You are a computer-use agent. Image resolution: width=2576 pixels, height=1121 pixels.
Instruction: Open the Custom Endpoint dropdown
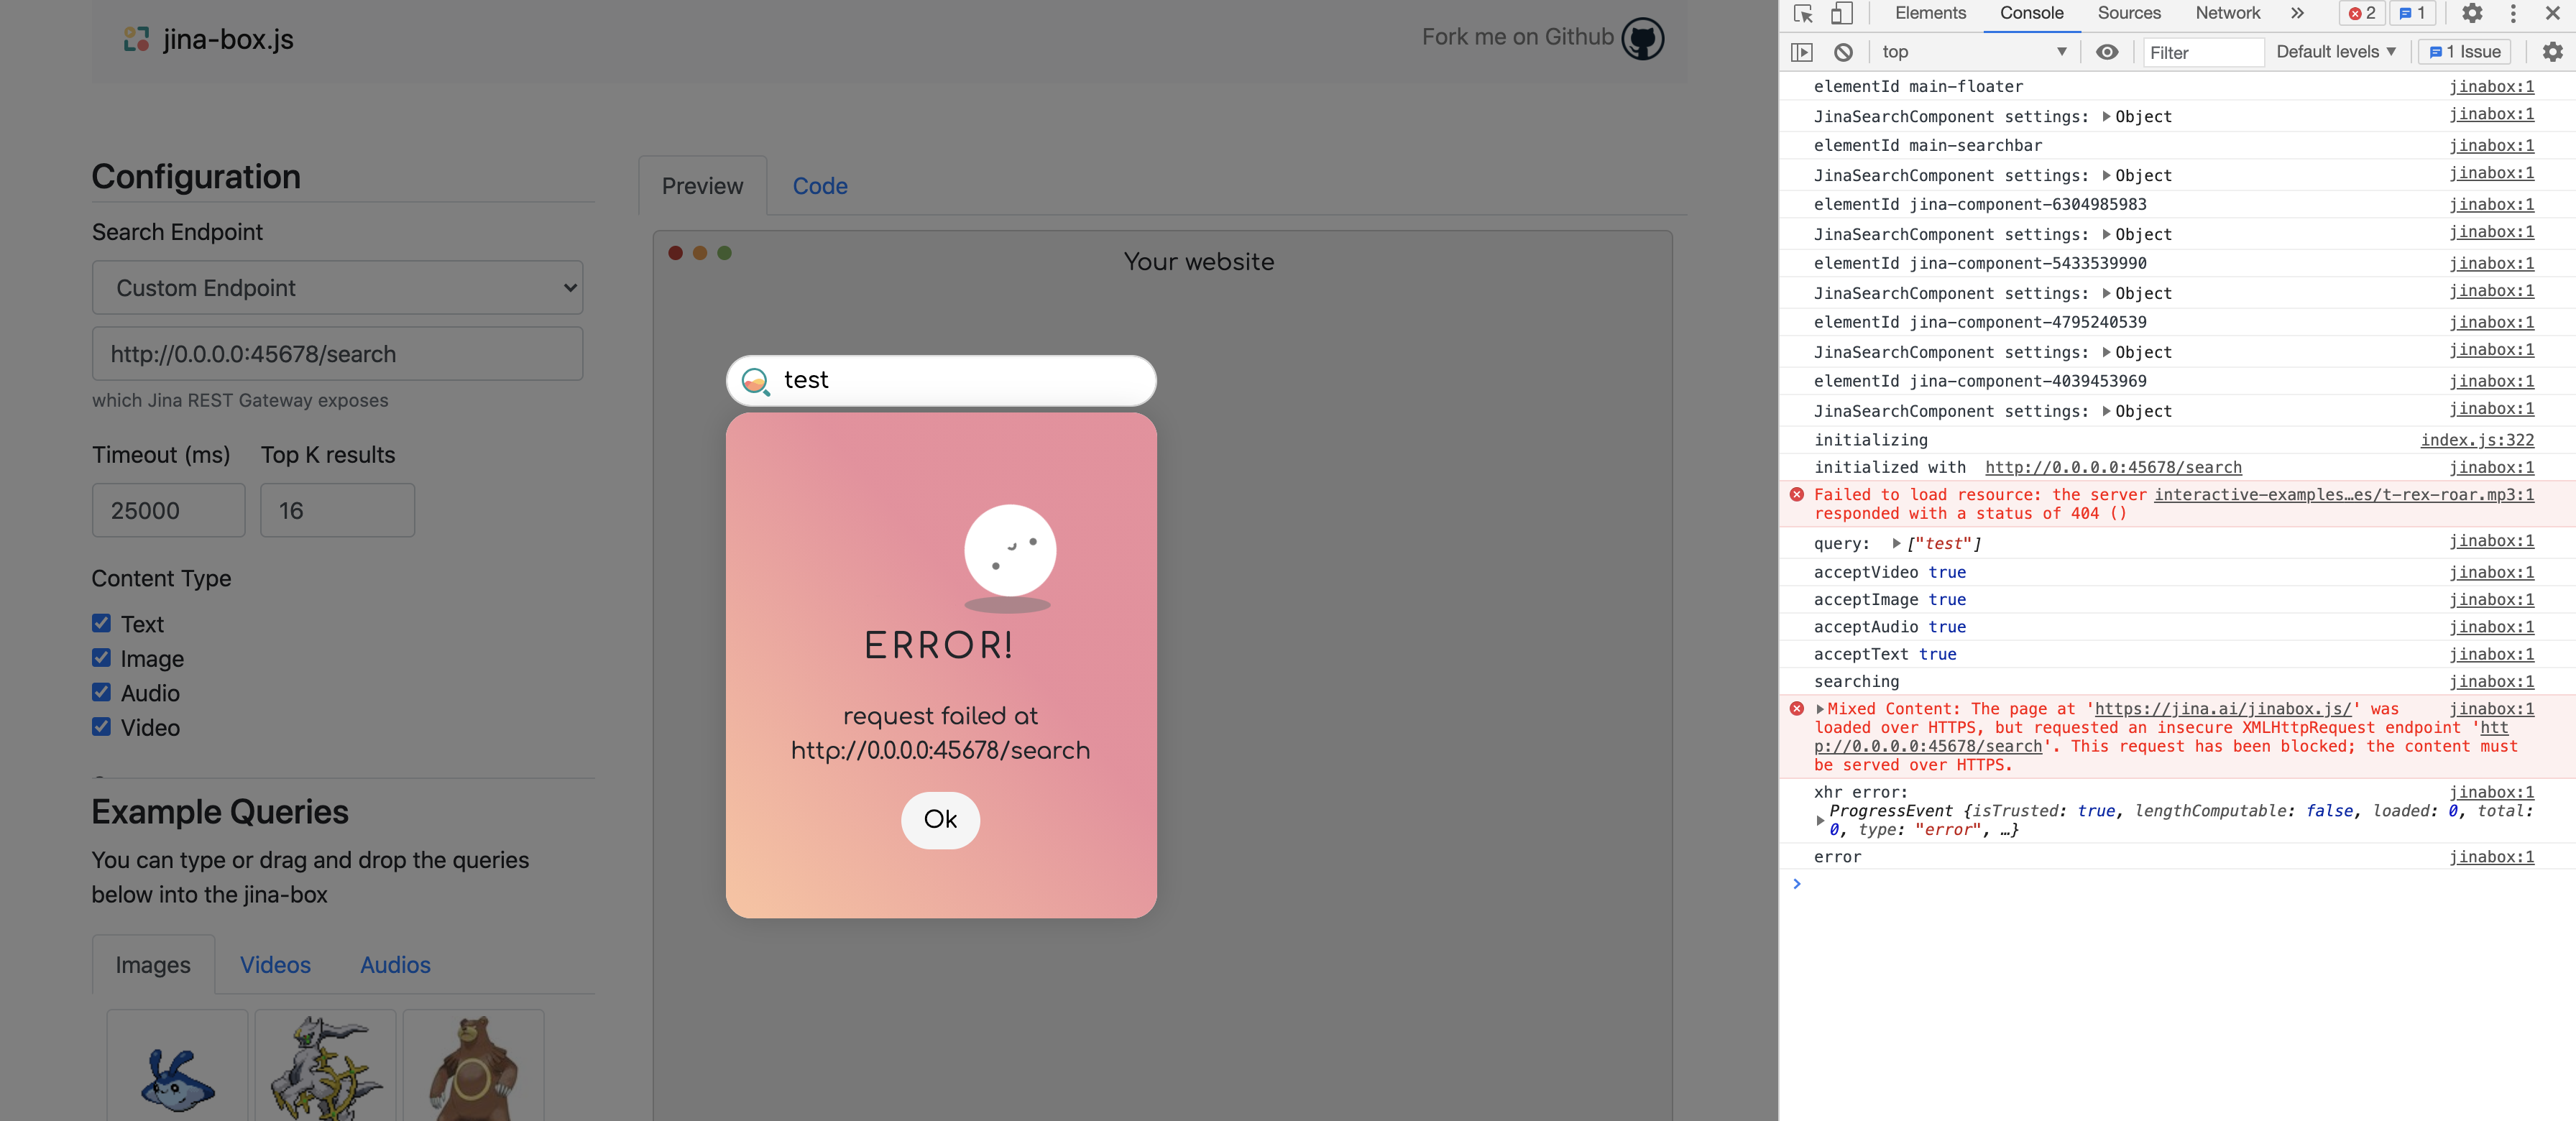(338, 288)
